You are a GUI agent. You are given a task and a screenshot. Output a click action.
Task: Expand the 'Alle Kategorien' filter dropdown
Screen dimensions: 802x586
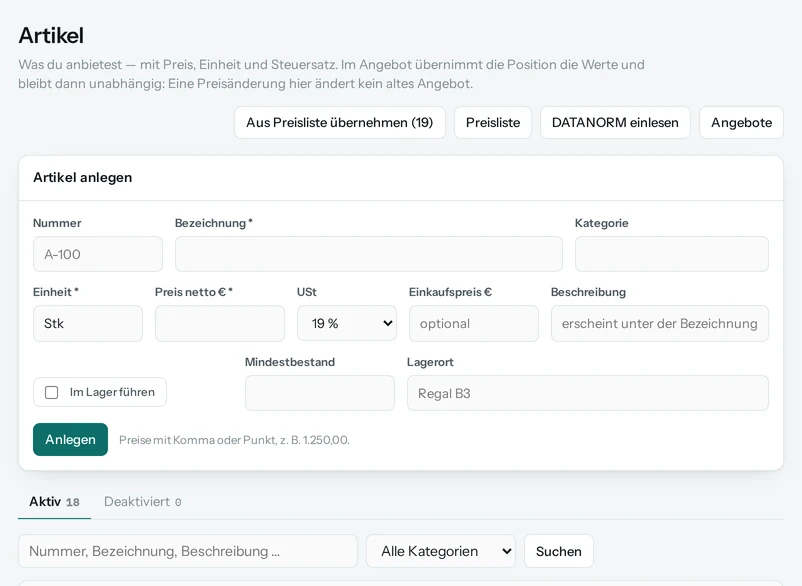point(441,551)
